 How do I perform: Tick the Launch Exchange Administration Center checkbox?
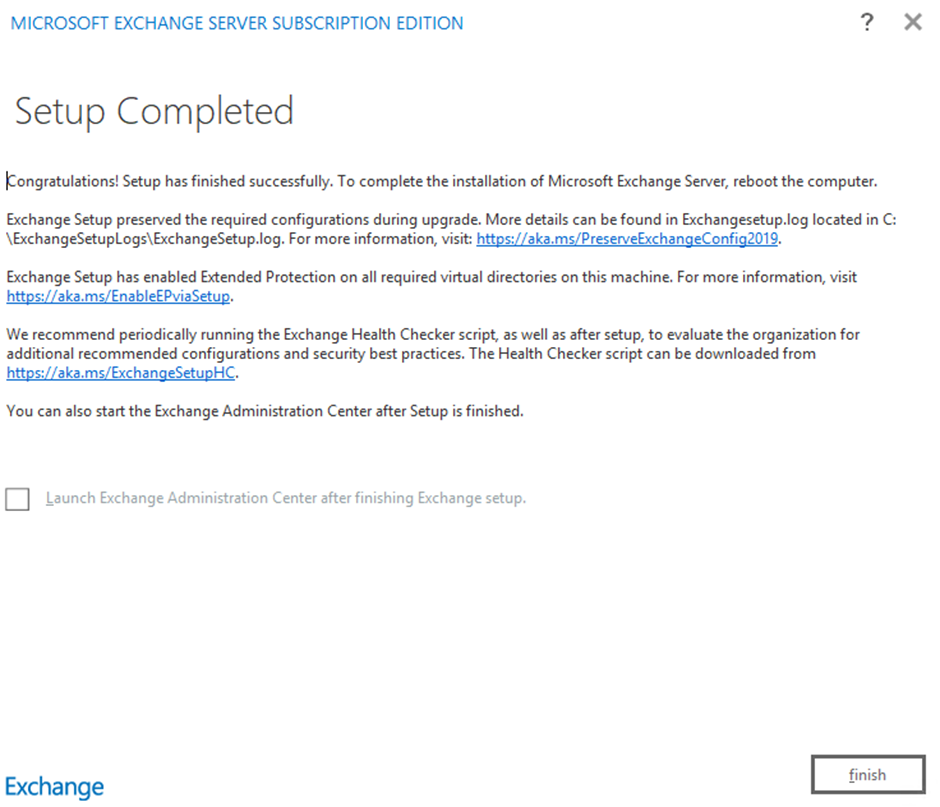point(17,499)
